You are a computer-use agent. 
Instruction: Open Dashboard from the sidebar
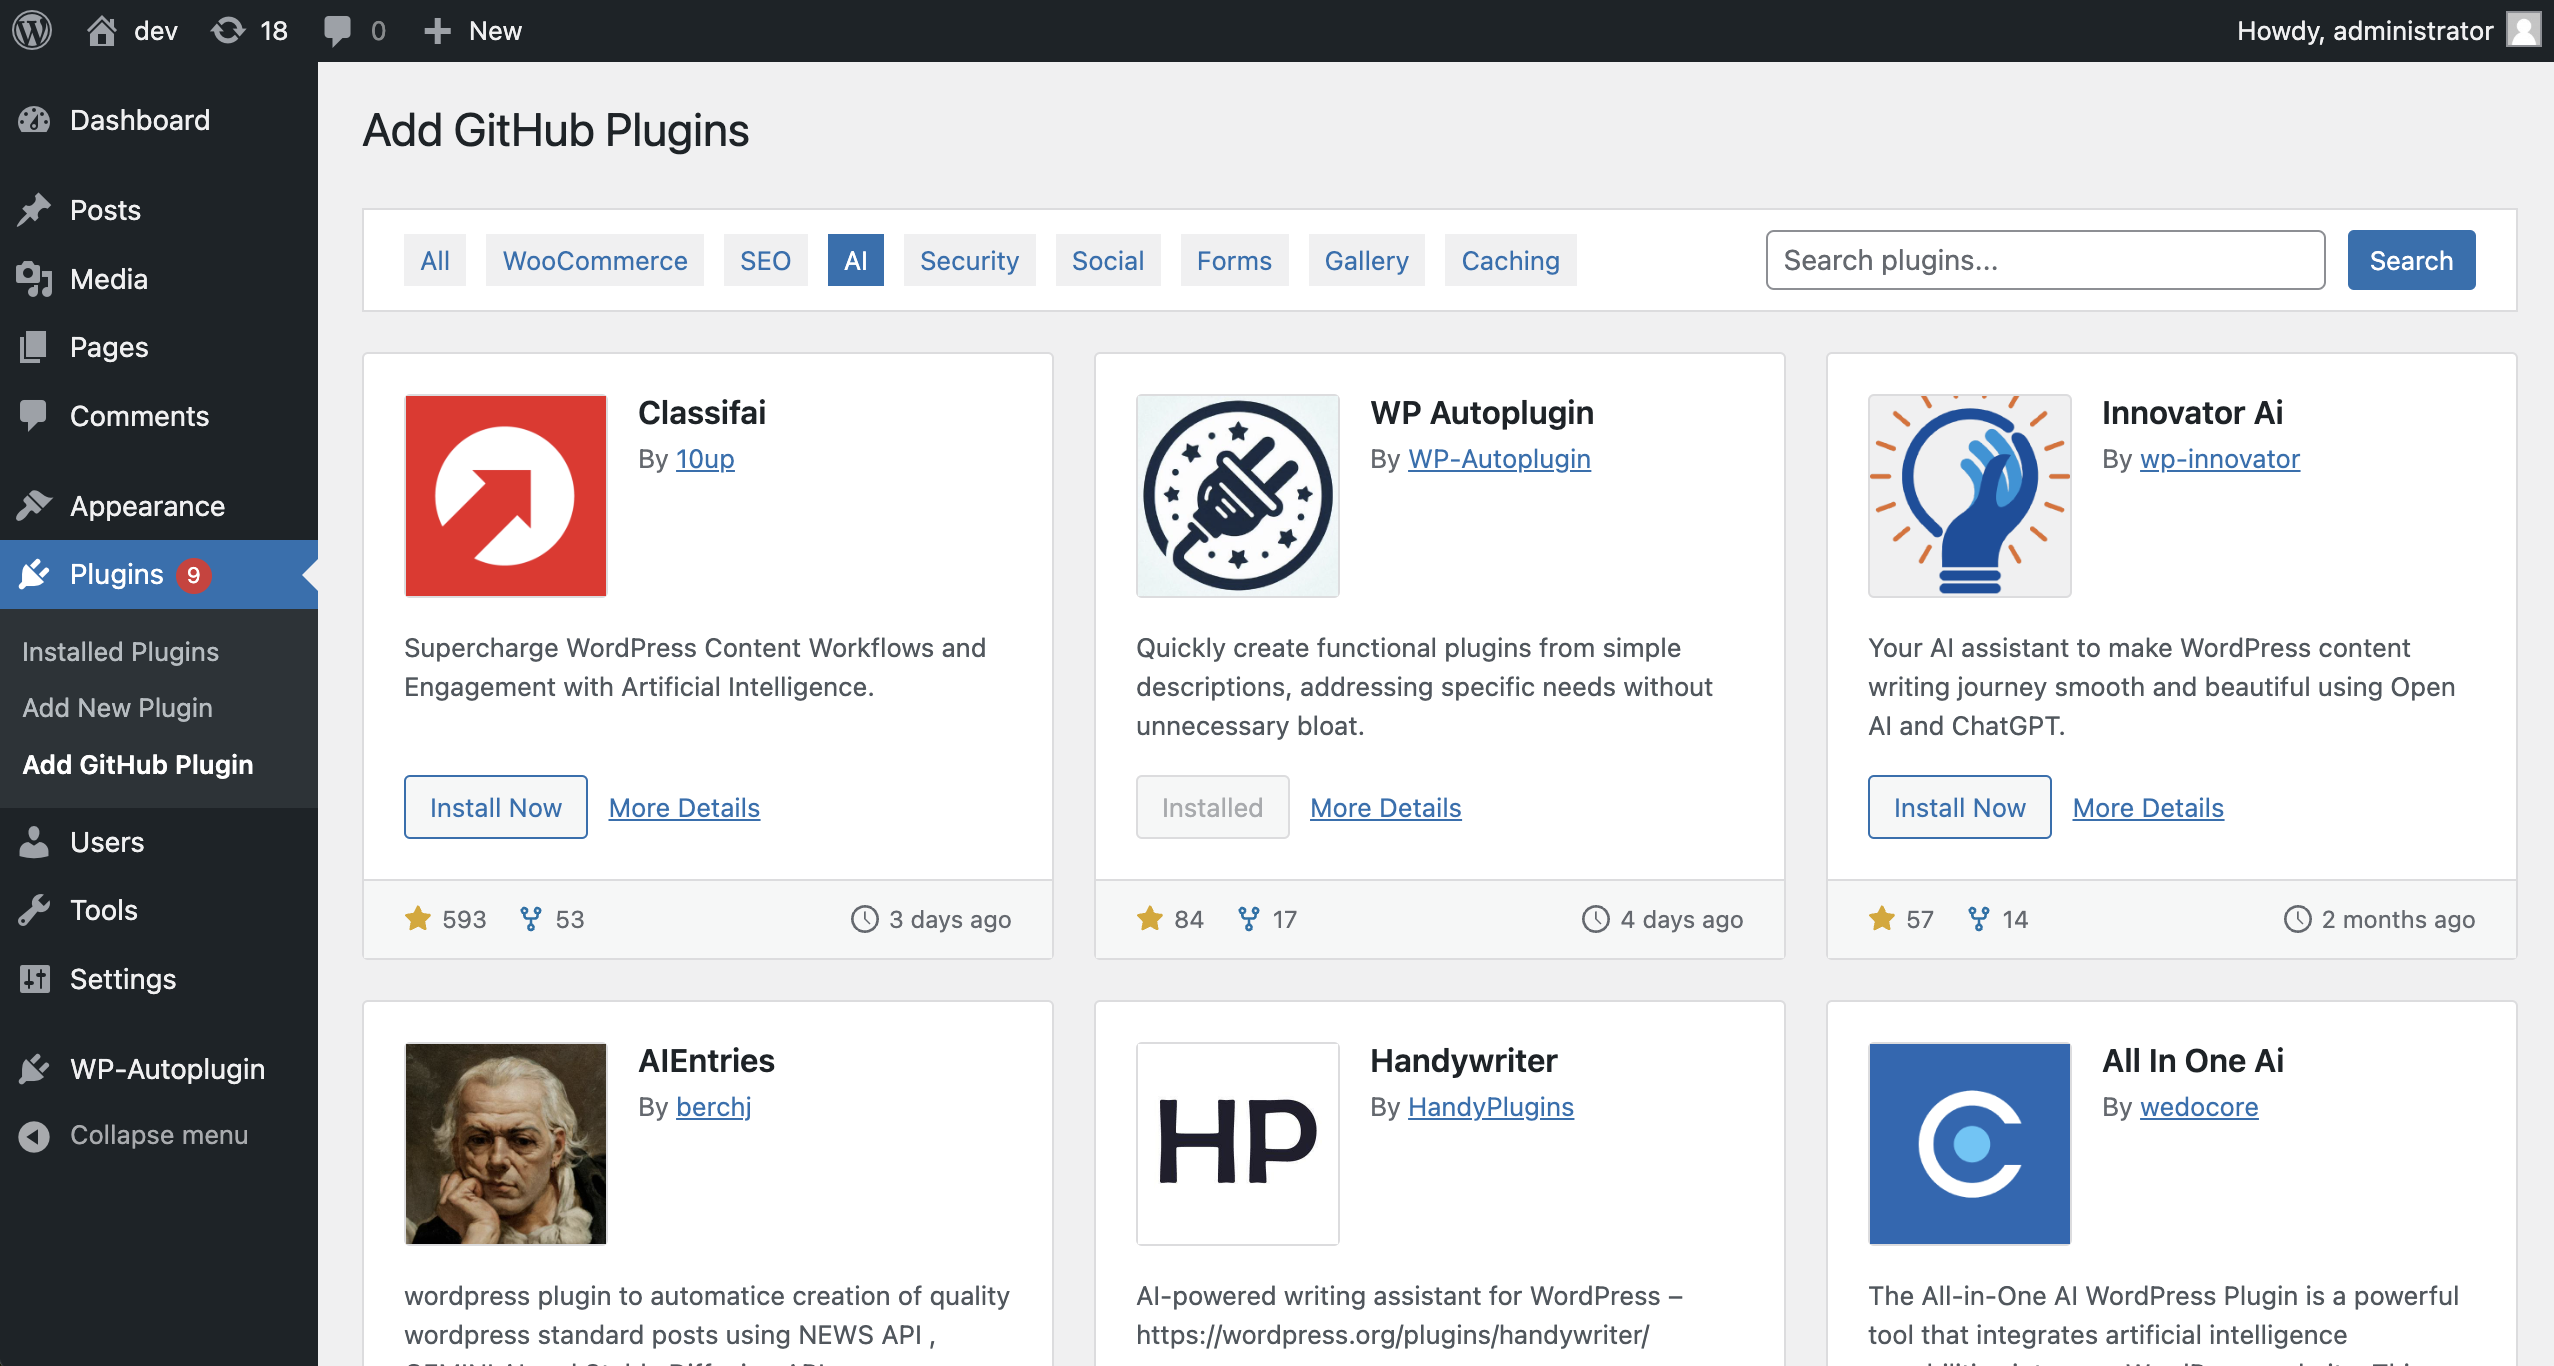pos(139,120)
